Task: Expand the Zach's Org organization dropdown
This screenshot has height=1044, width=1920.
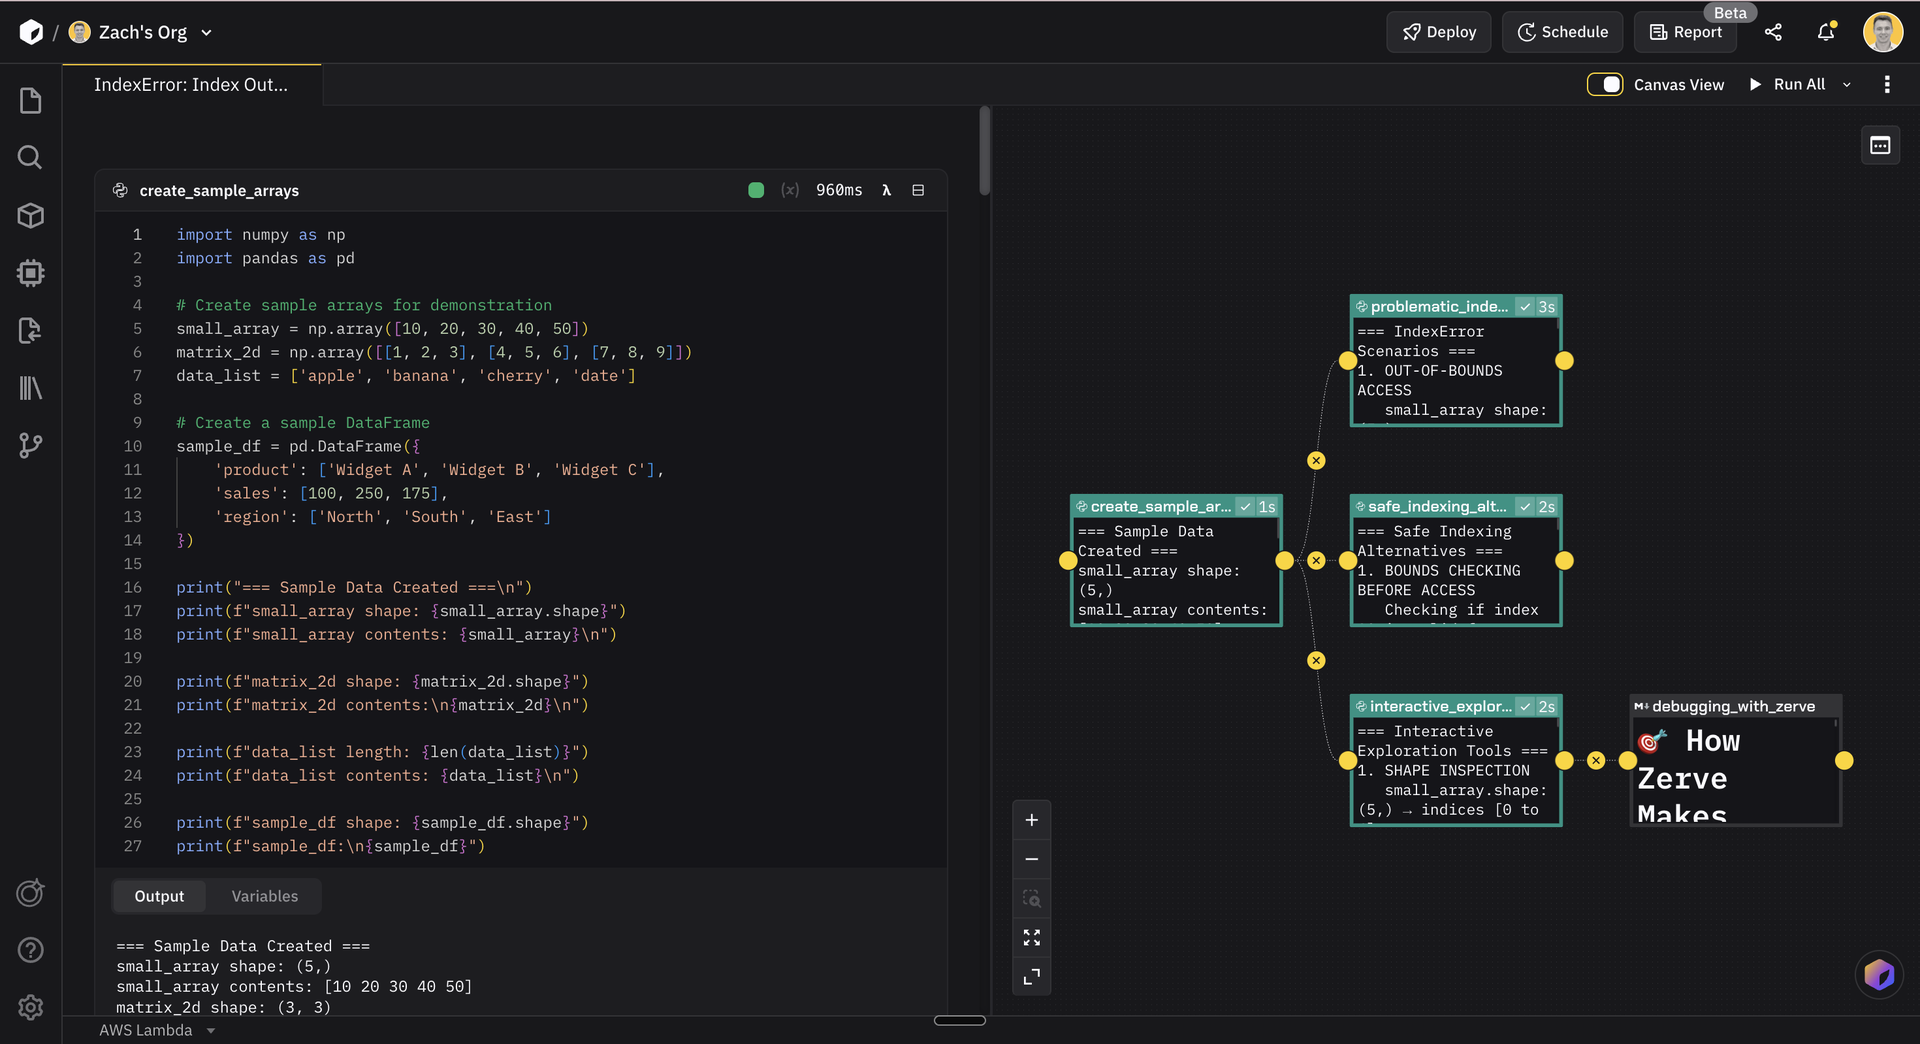Action: pyautogui.click(x=207, y=32)
